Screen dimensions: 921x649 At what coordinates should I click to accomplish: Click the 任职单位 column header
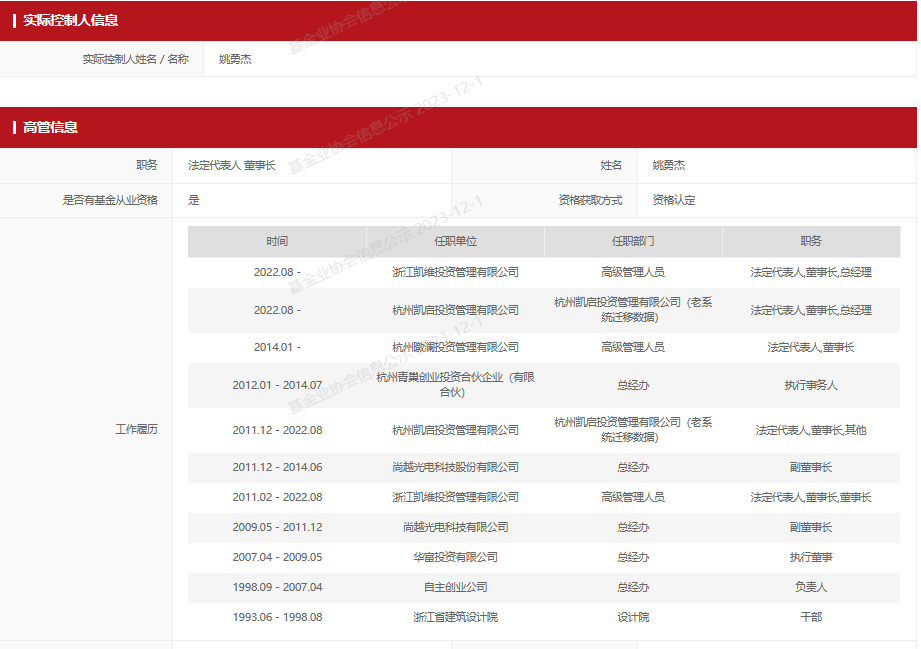coord(455,241)
